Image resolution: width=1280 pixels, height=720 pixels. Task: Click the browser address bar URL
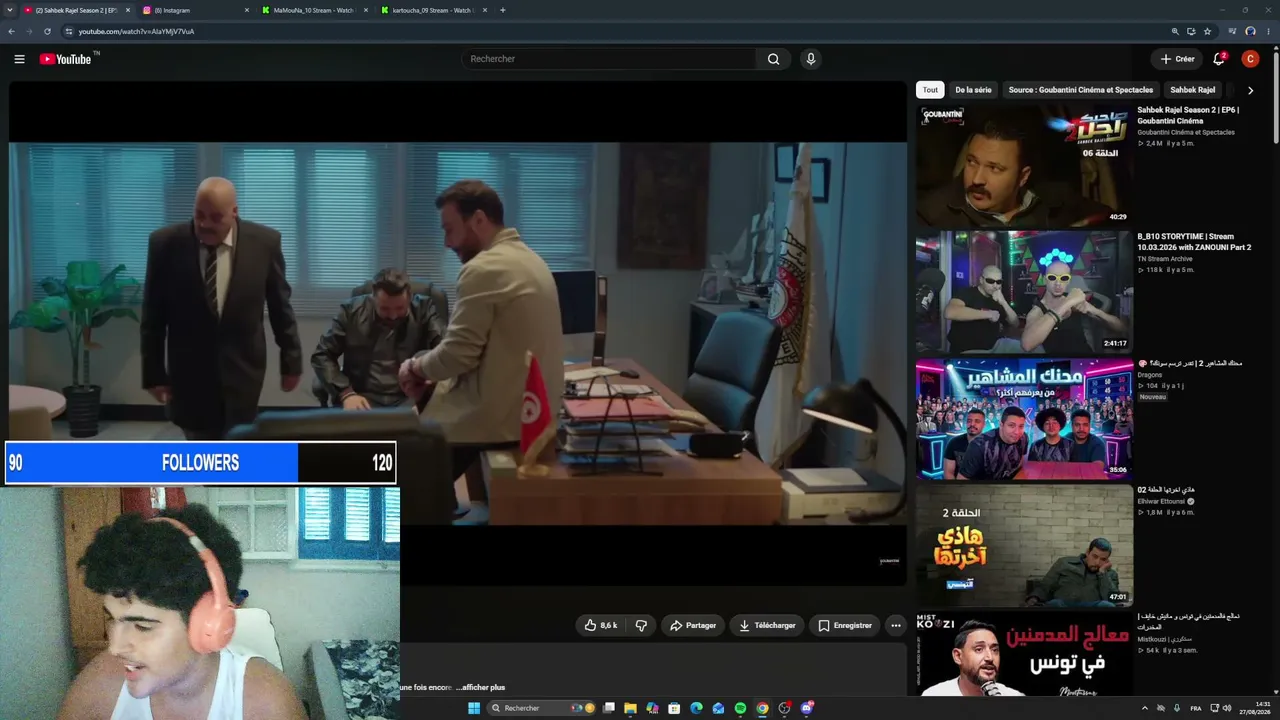tap(136, 31)
